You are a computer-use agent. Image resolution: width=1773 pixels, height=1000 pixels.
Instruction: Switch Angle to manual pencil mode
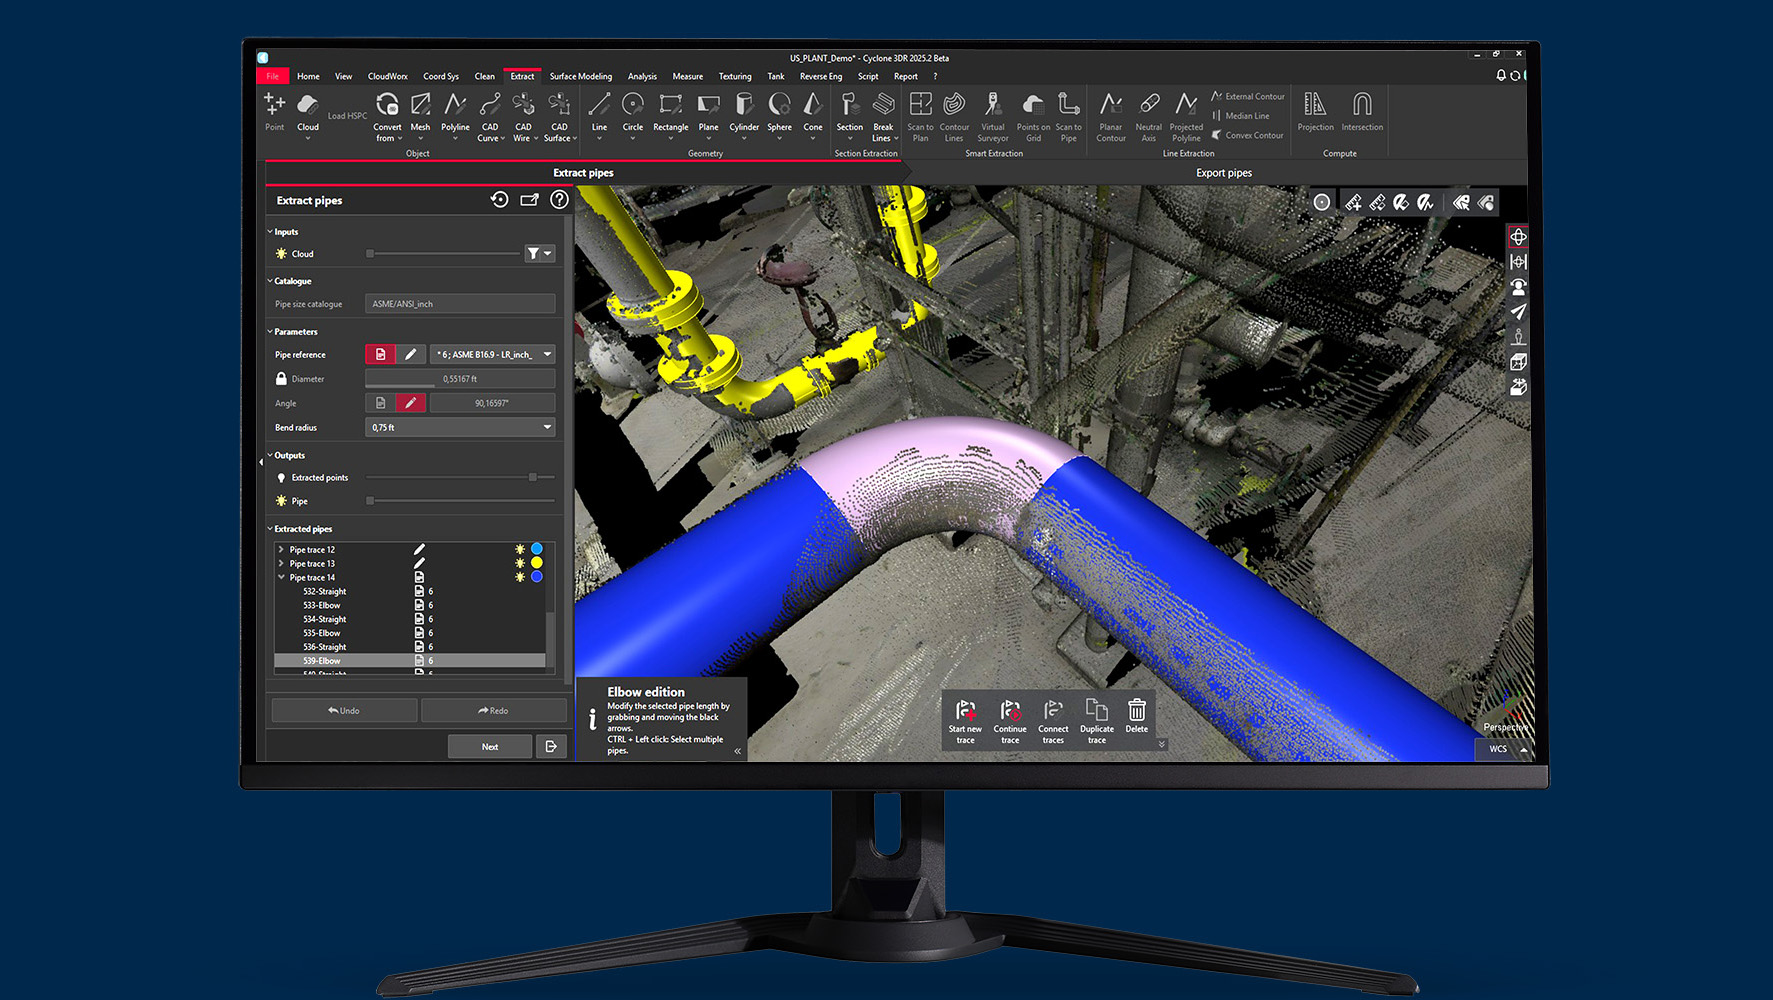coord(410,403)
